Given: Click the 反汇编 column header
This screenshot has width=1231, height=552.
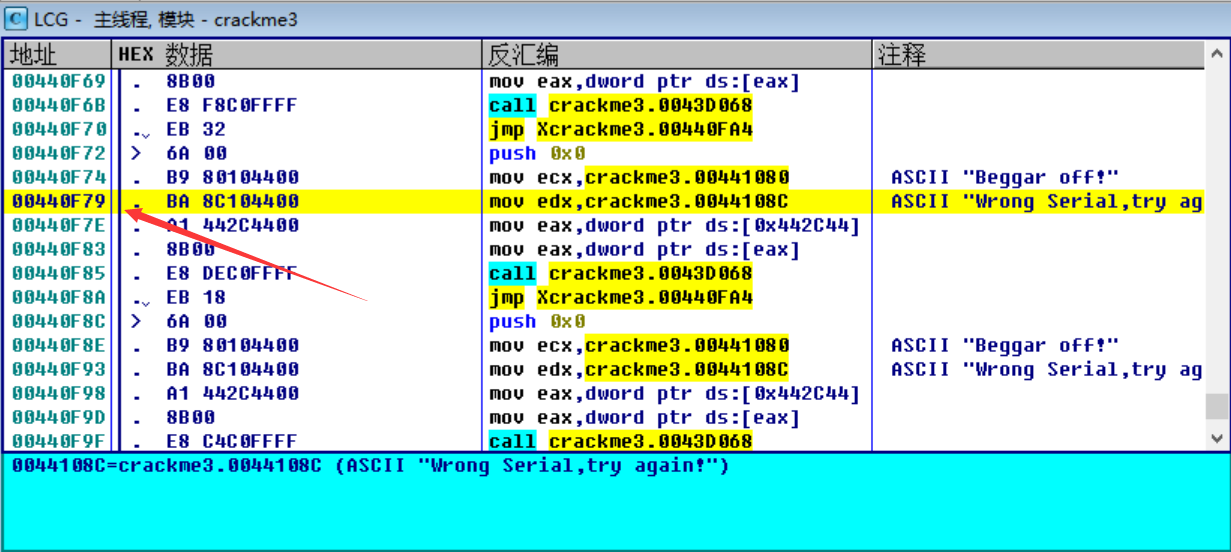Looking at the screenshot, I should [677, 55].
